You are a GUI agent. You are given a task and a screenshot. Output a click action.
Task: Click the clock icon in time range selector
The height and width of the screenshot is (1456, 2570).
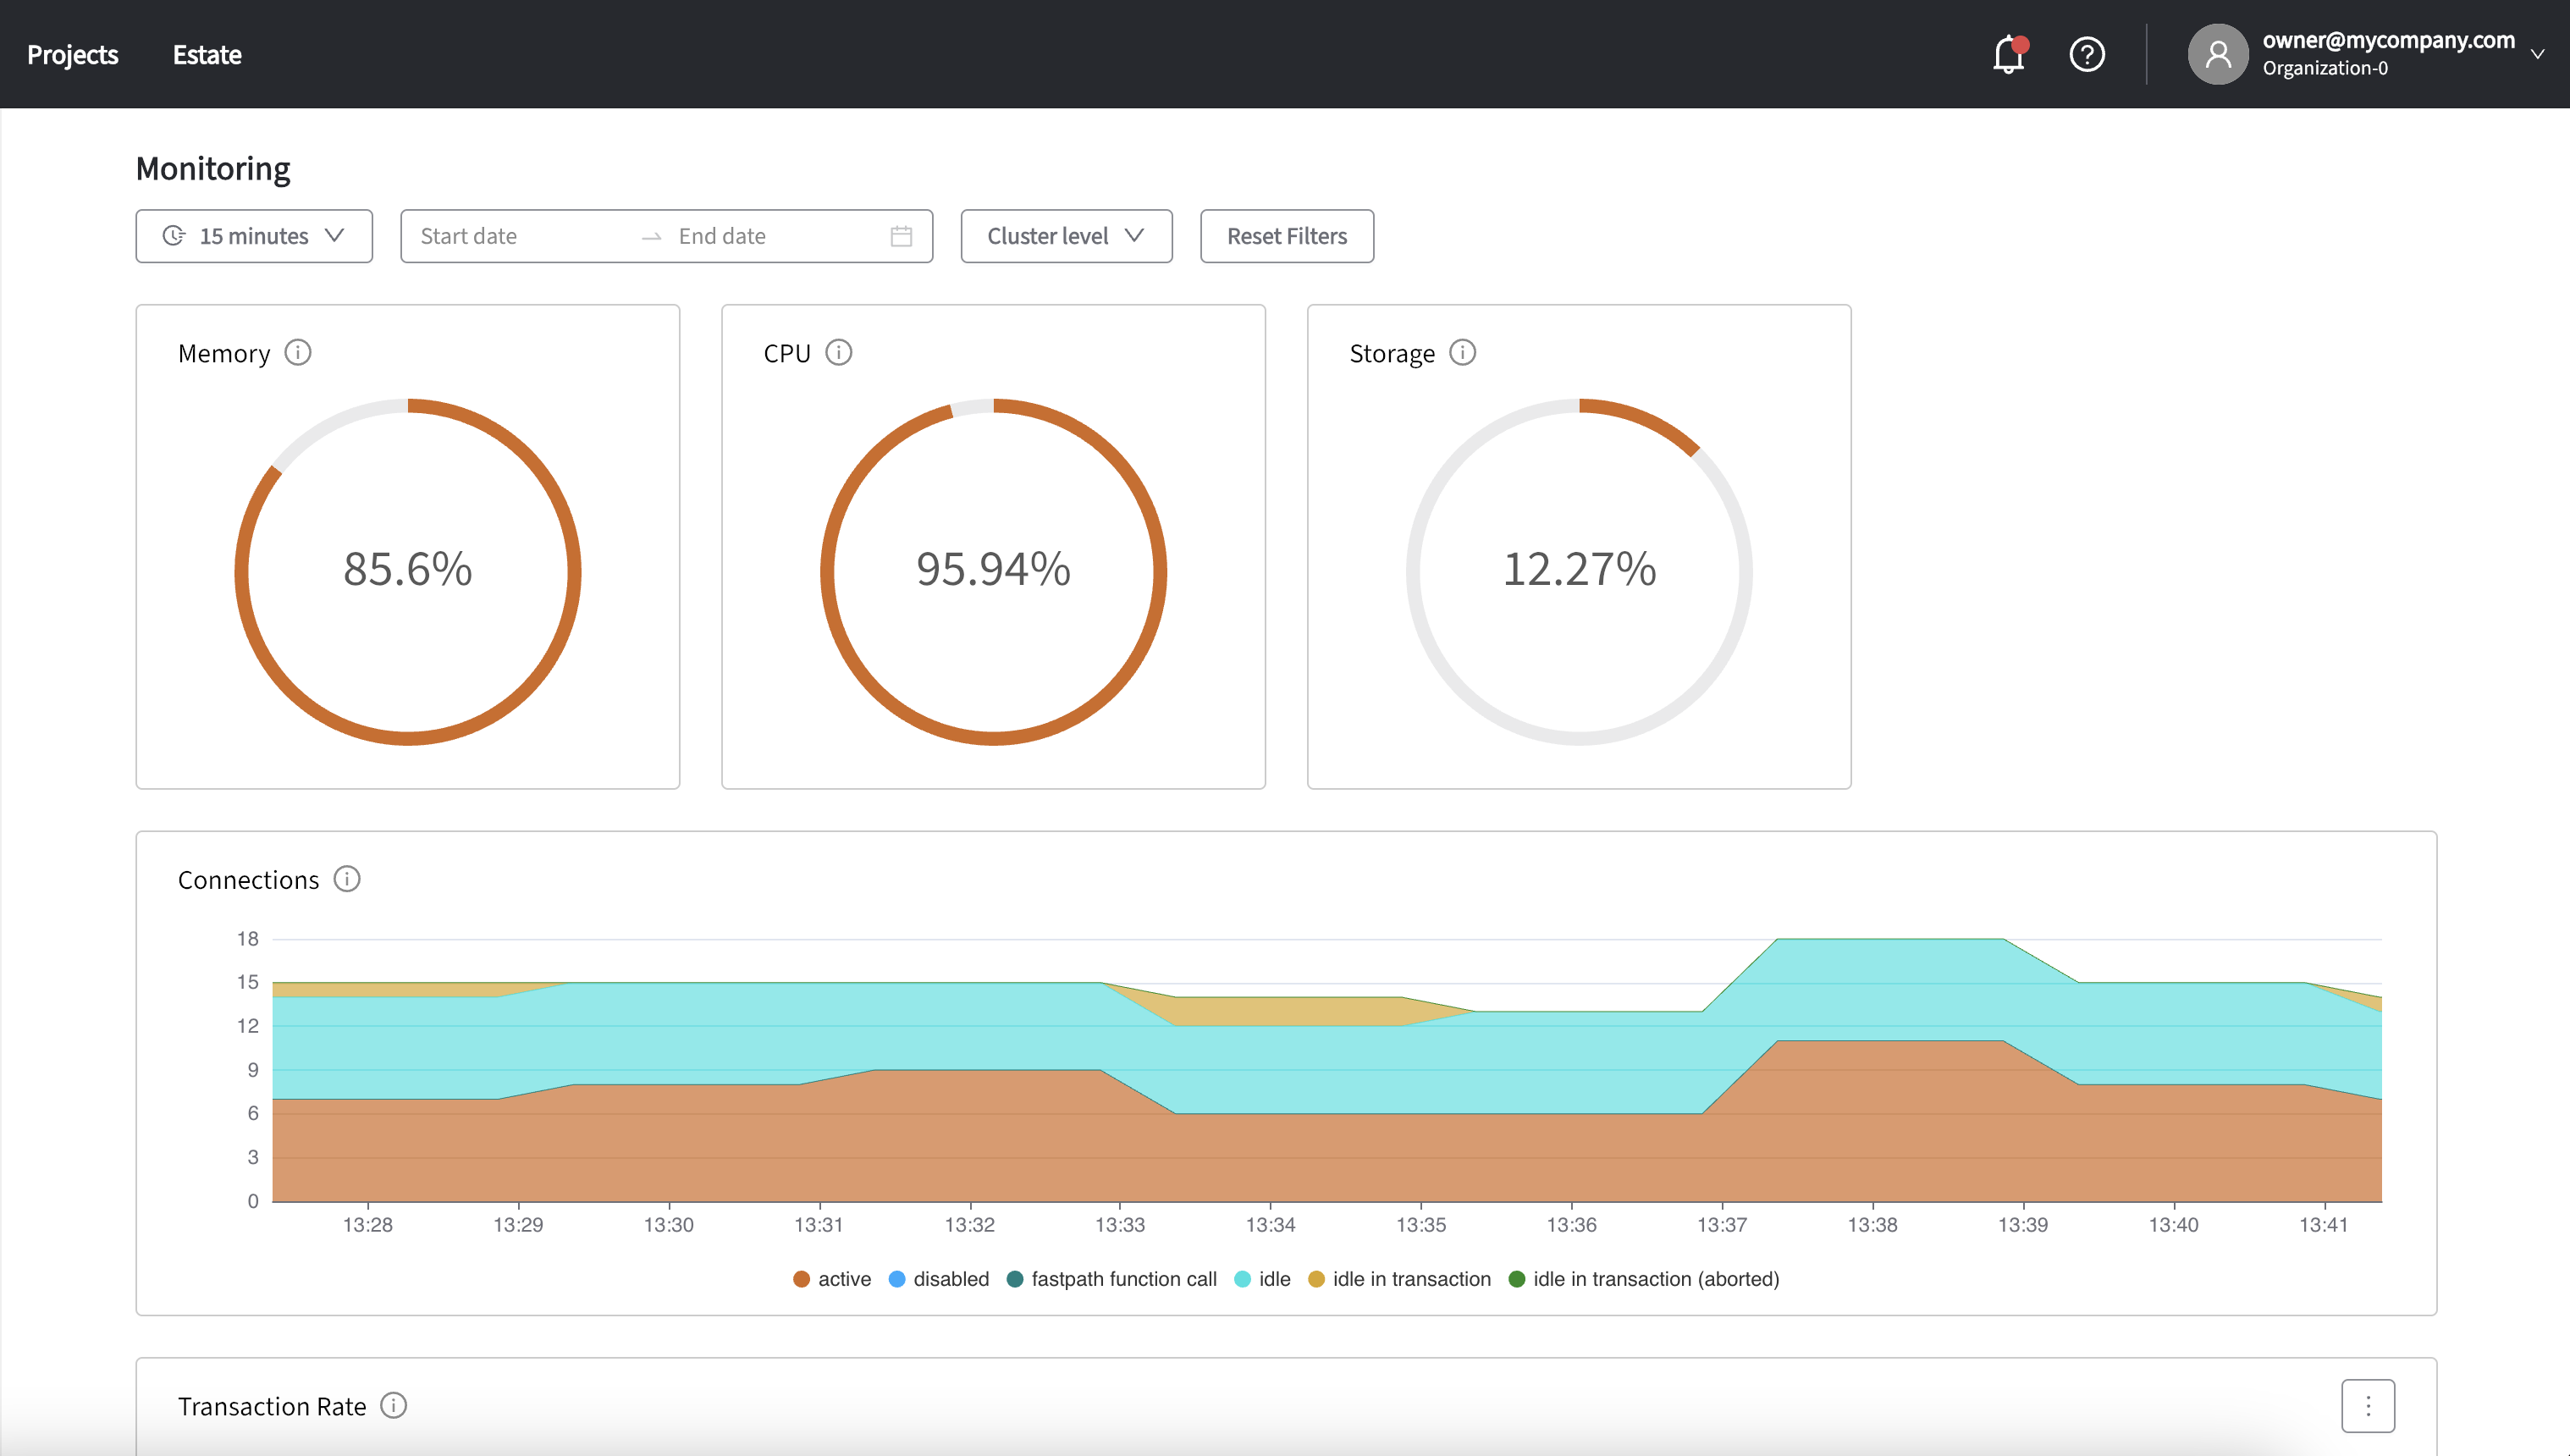(174, 236)
